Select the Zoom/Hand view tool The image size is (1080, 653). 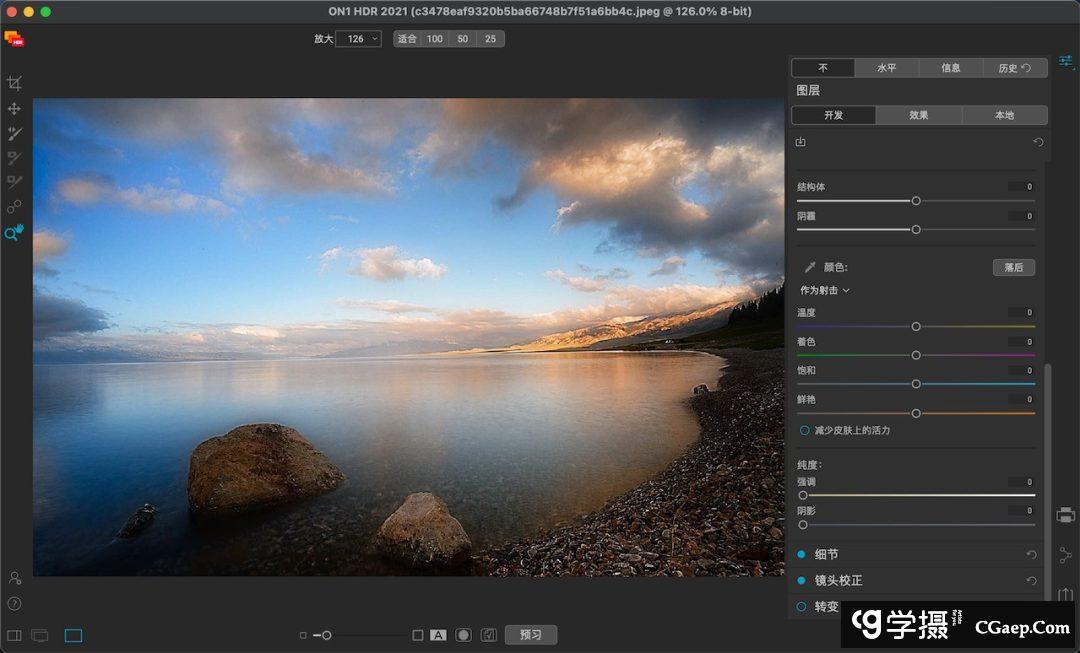tap(14, 233)
